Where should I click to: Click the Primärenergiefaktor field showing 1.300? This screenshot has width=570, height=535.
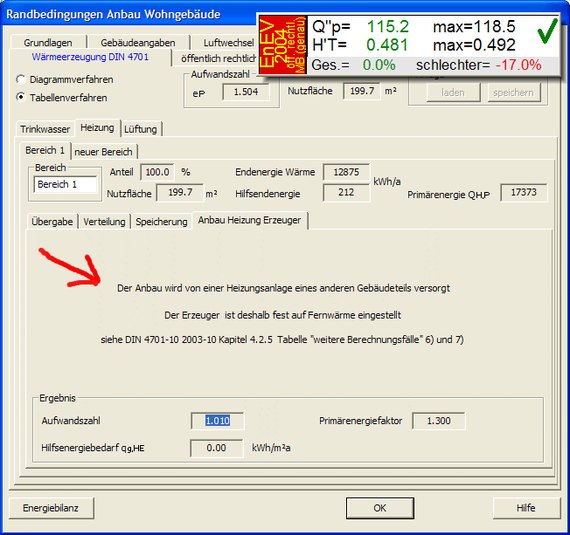pos(439,421)
